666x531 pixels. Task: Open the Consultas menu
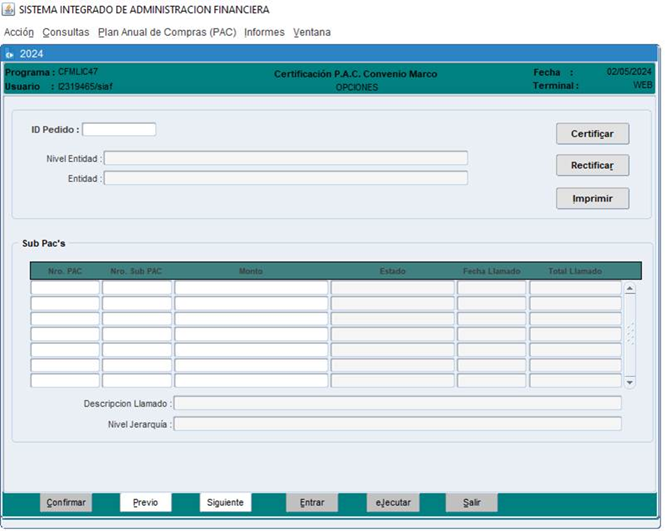tap(65, 32)
